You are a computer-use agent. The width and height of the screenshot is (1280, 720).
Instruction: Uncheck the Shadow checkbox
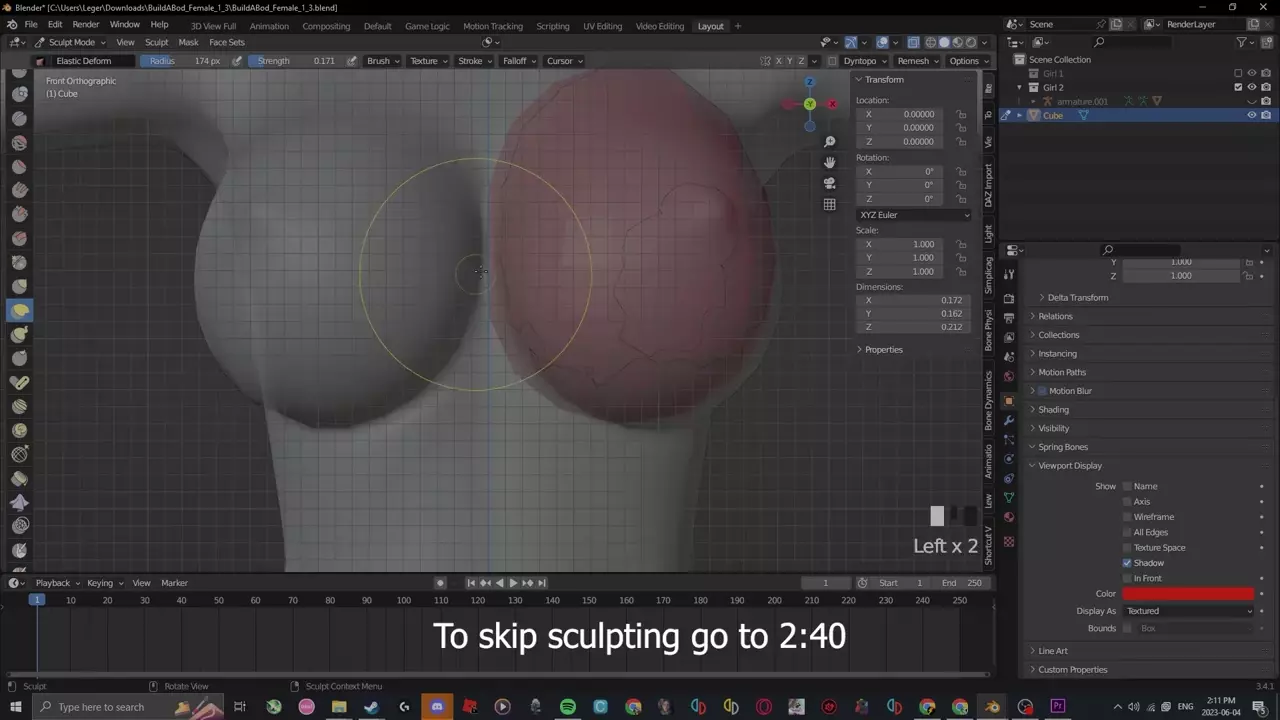coord(1127,563)
